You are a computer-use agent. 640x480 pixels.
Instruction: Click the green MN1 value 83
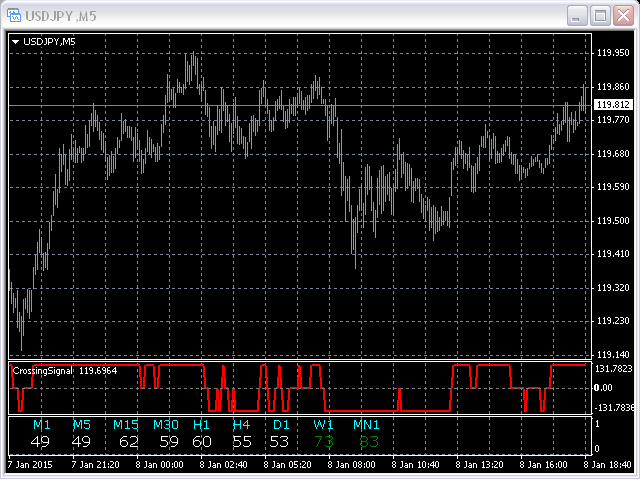[369, 442]
